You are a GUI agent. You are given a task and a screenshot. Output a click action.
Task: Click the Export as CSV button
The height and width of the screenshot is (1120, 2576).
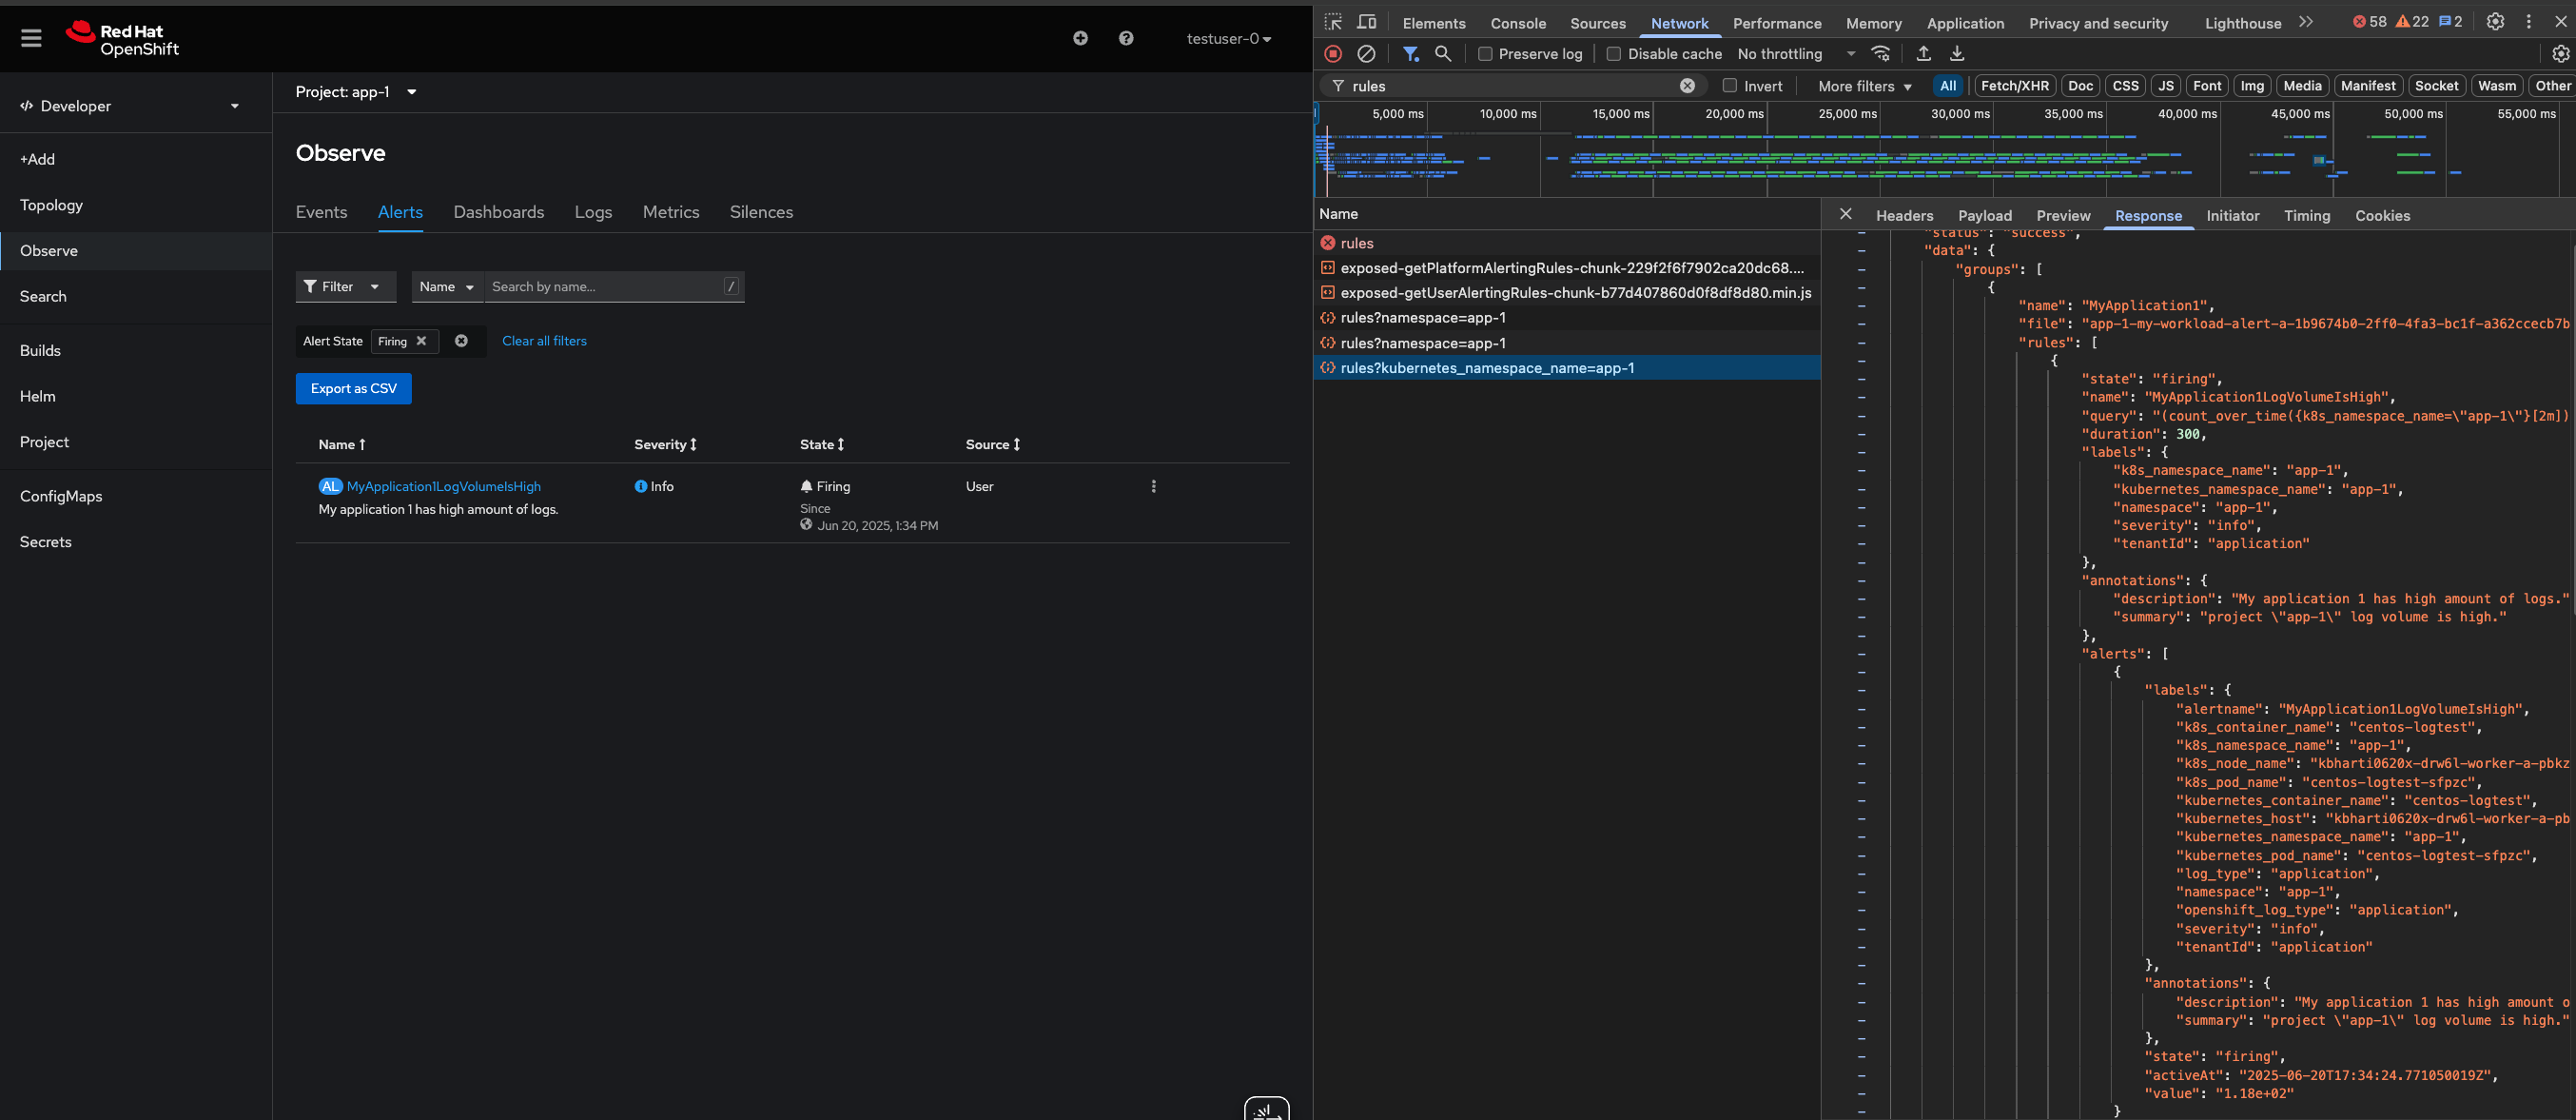tap(353, 389)
